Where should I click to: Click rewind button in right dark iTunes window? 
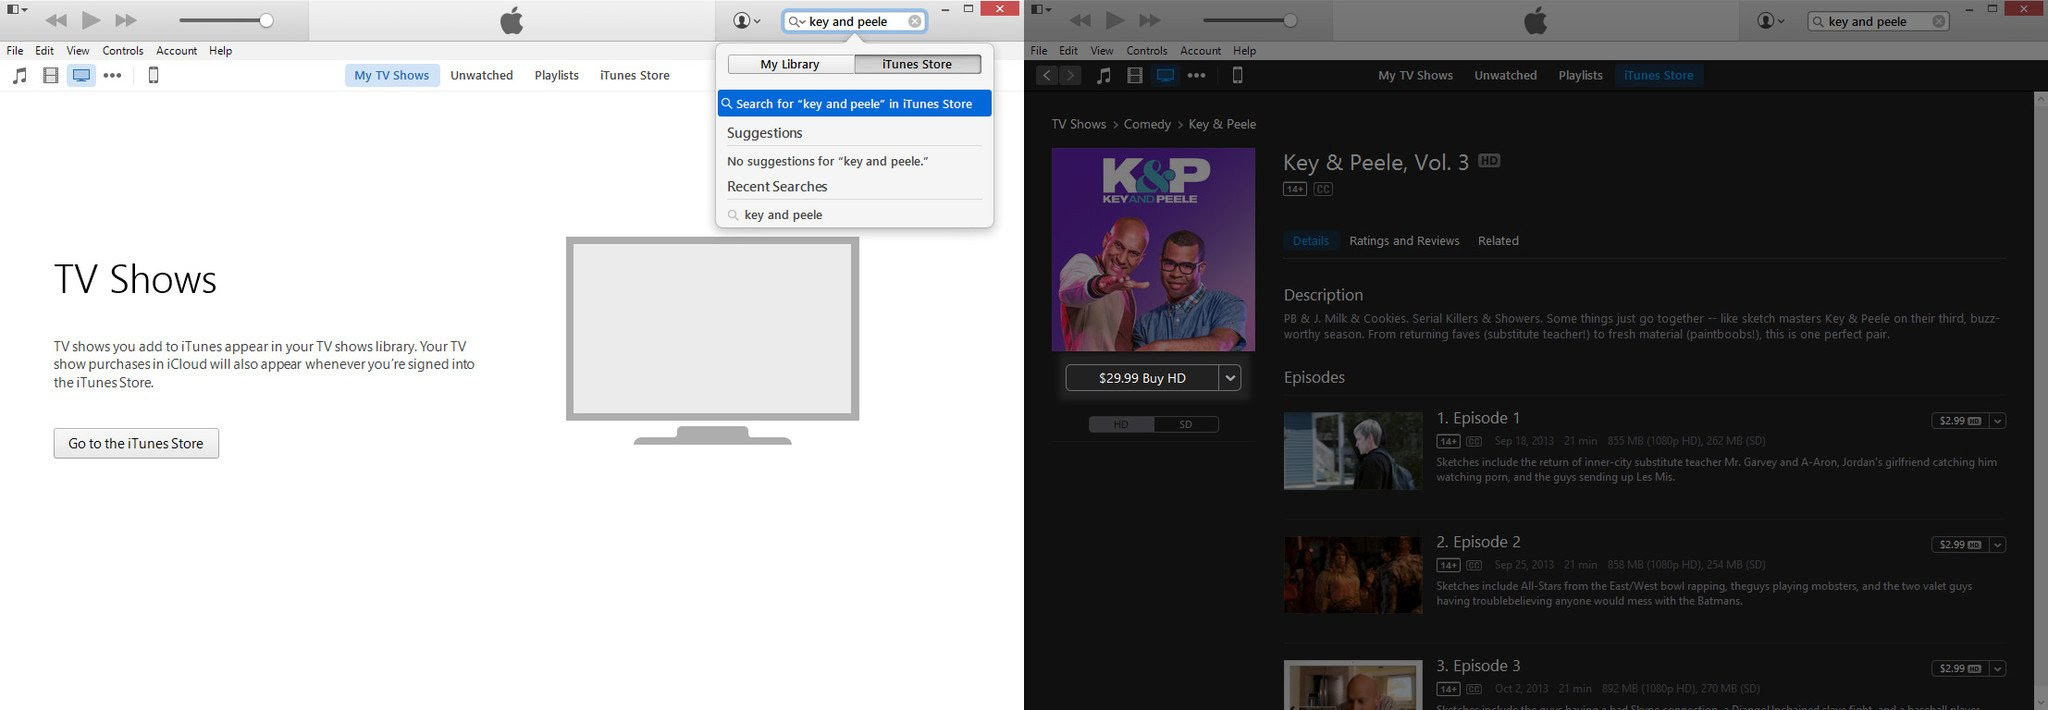click(1081, 20)
